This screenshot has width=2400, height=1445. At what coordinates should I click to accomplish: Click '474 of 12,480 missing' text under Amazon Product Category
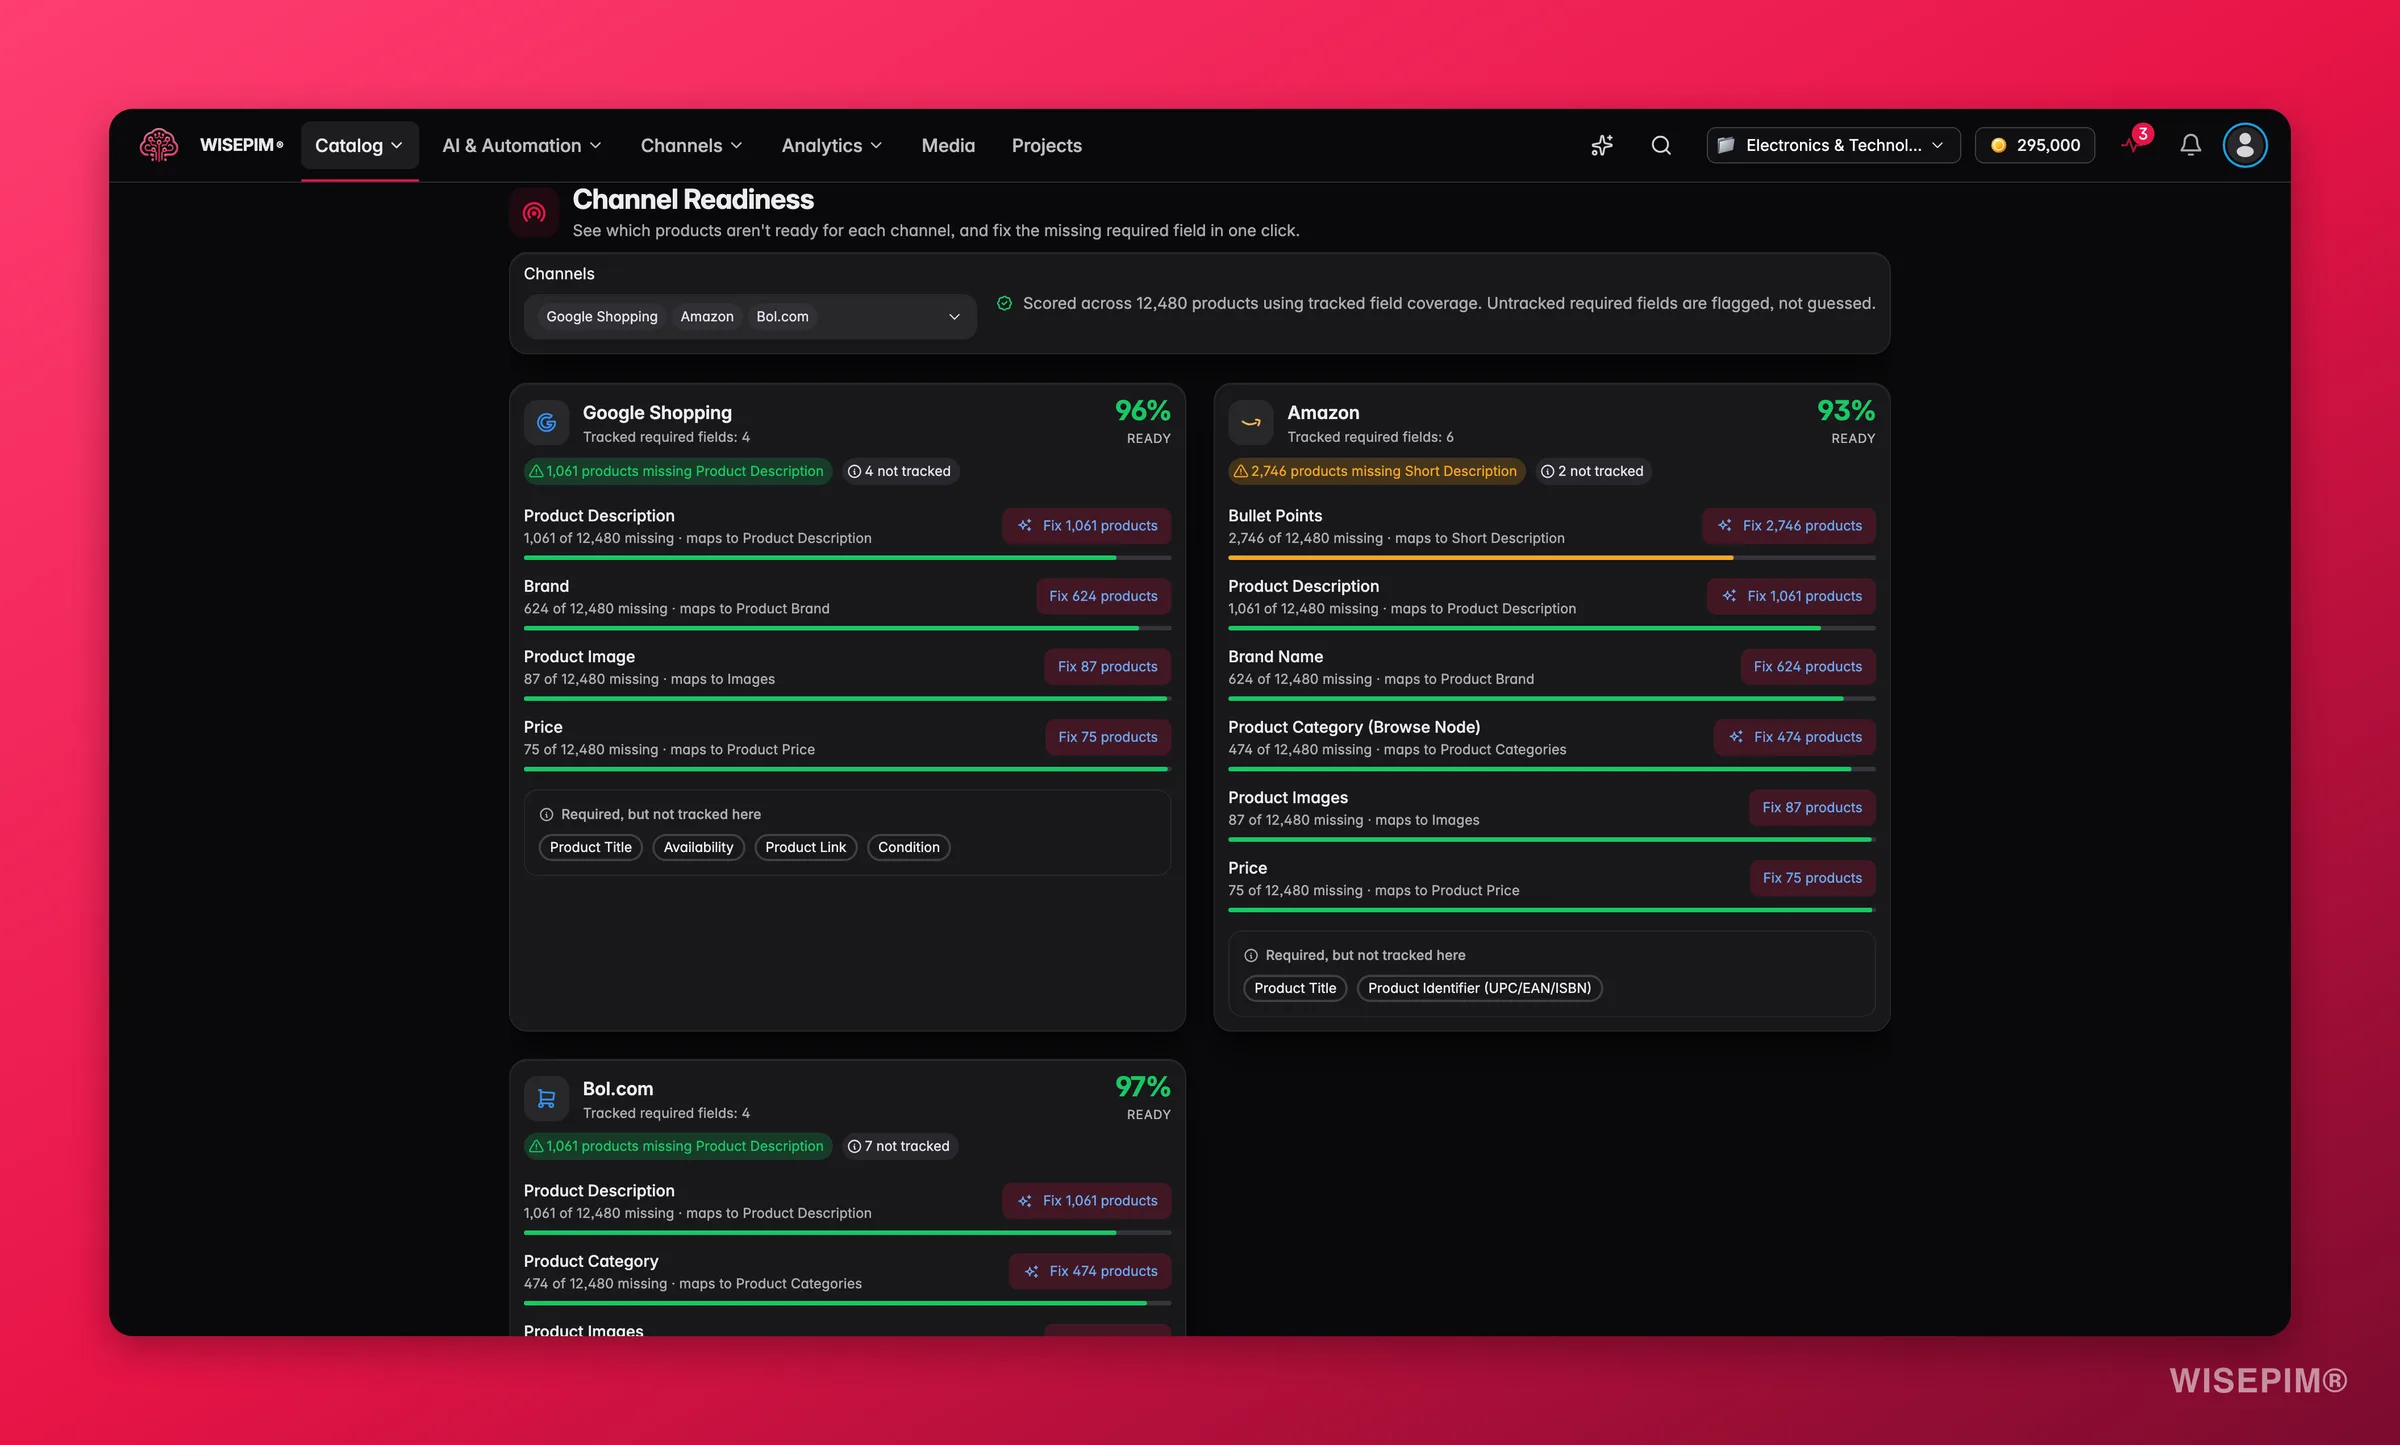pyautogui.click(x=1299, y=750)
